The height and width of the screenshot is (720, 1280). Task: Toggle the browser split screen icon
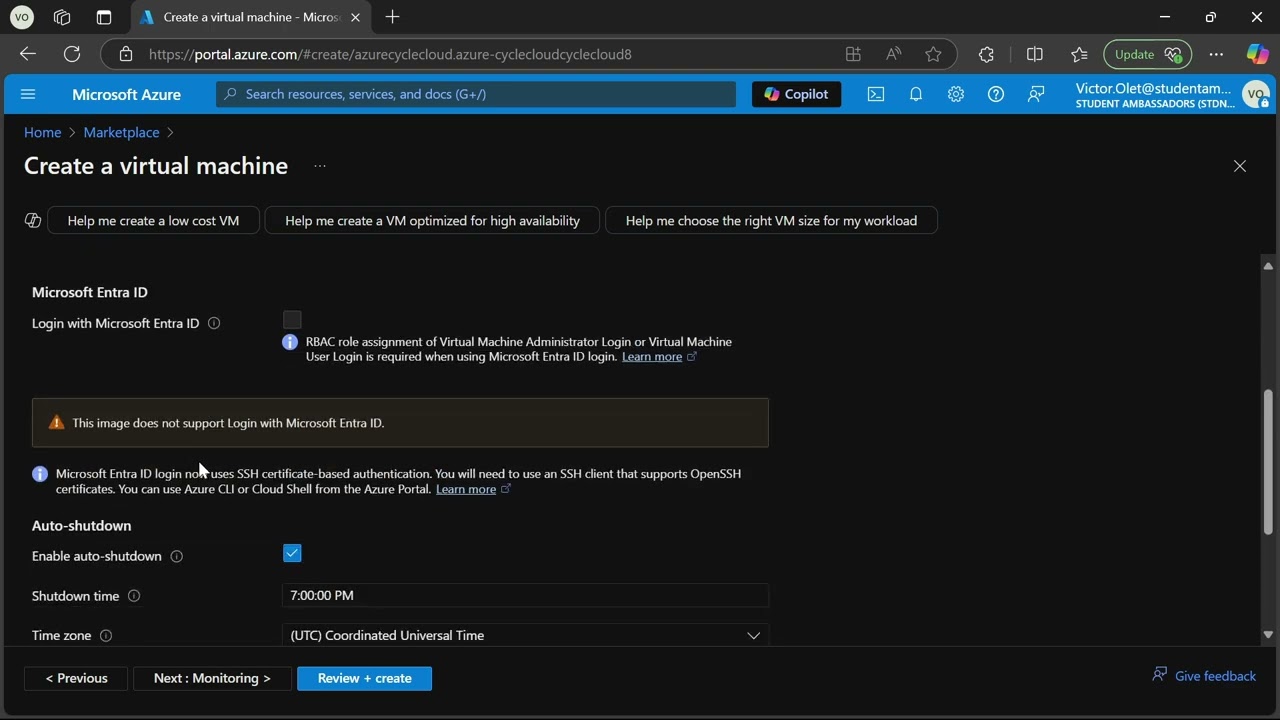tap(1035, 54)
